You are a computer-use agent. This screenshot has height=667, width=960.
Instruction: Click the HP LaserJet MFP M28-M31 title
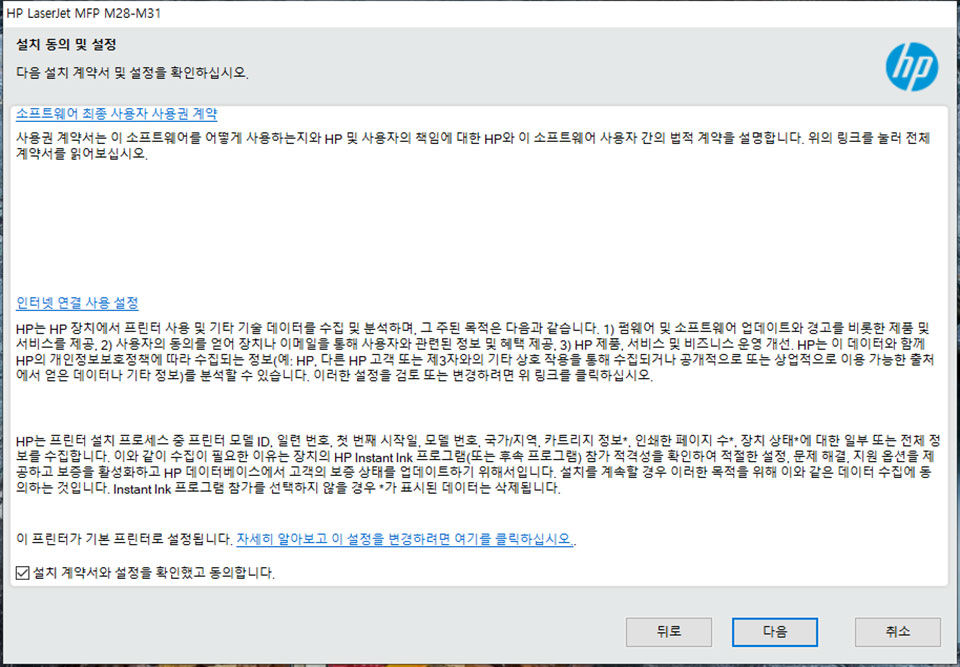coord(84,13)
